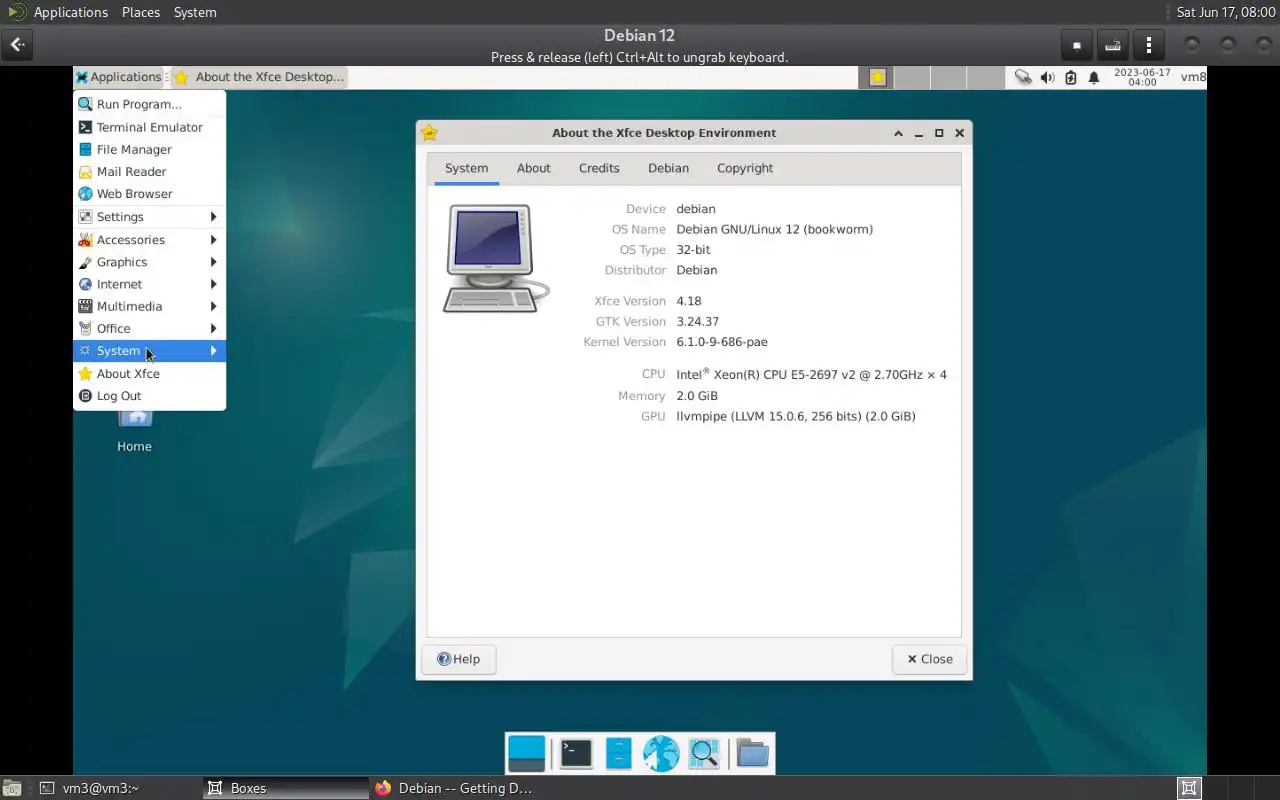The height and width of the screenshot is (800, 1280).
Task: Click the host show-desktop icon at bottom-left
Action: coord(11,788)
